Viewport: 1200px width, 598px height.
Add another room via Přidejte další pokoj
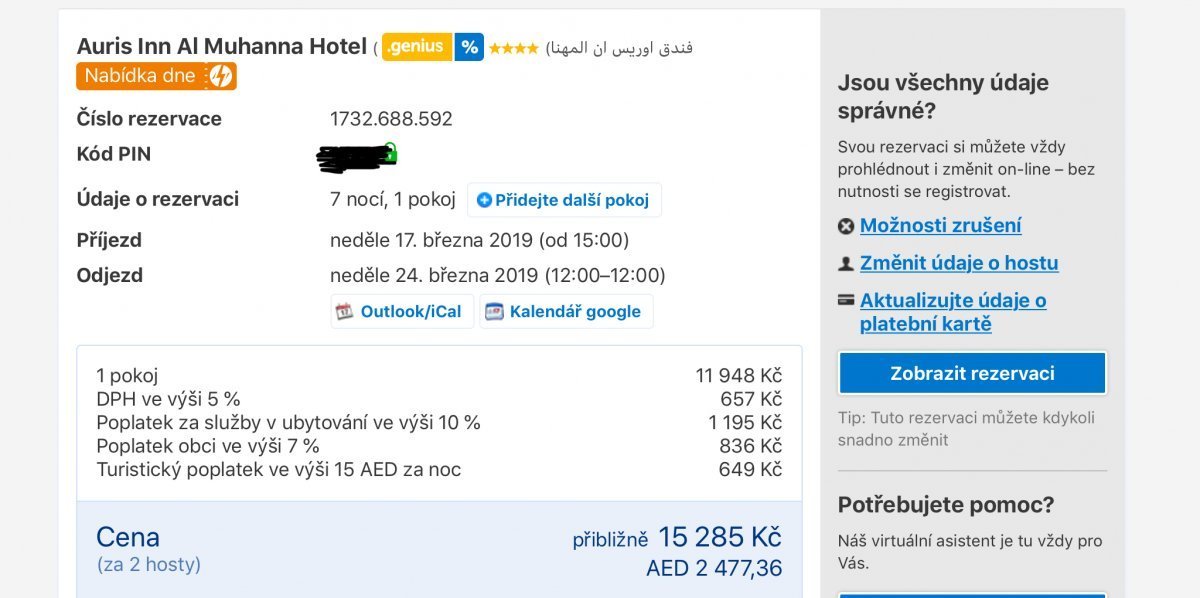[x=571, y=200]
